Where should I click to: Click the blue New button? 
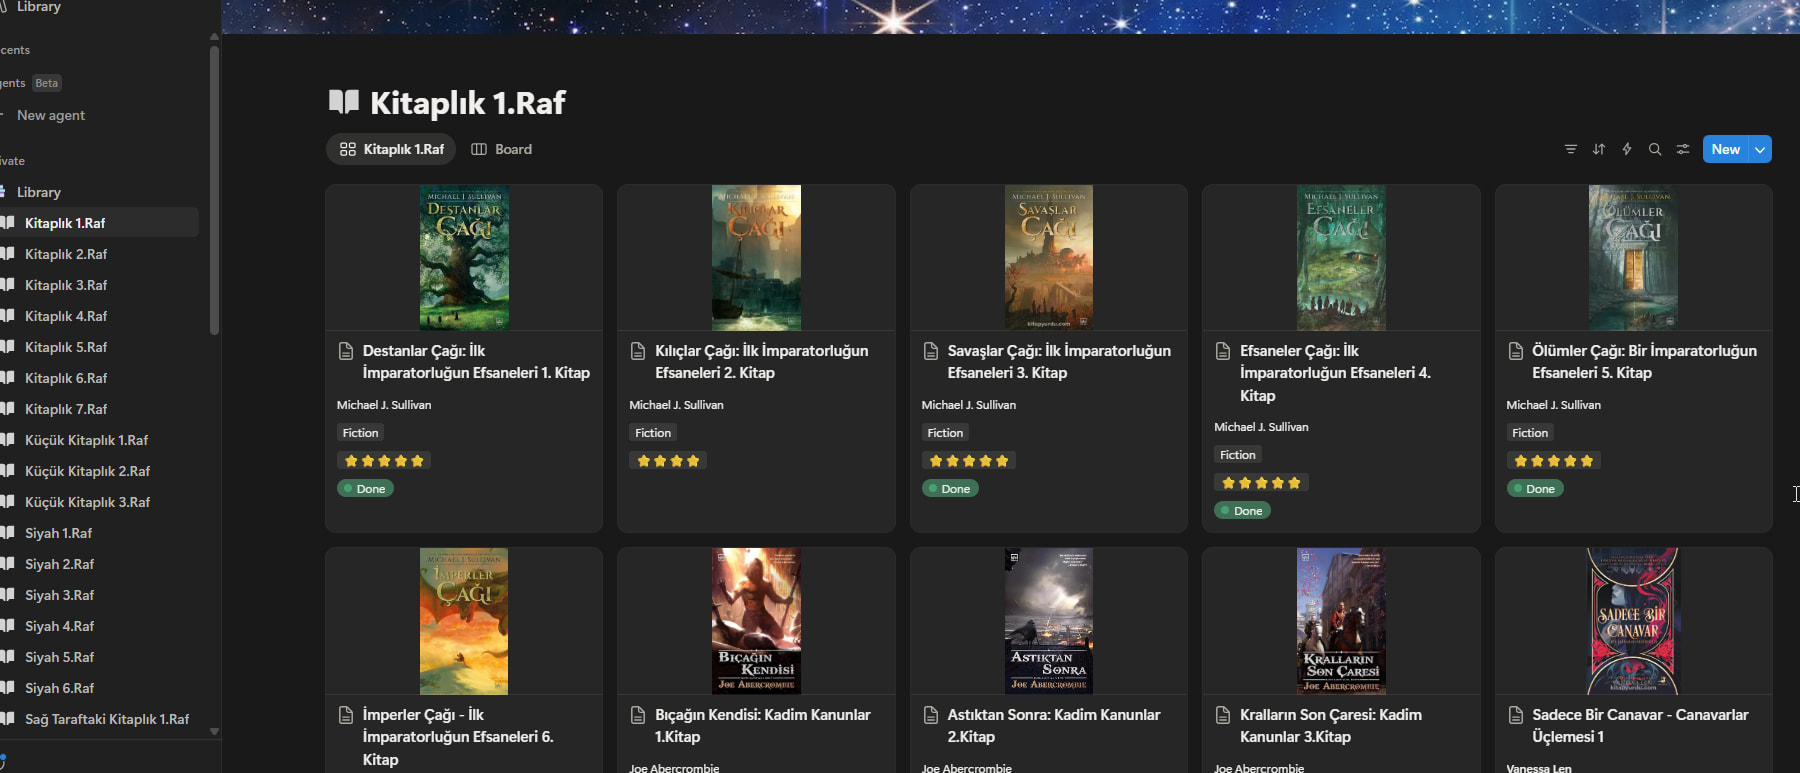(1725, 149)
